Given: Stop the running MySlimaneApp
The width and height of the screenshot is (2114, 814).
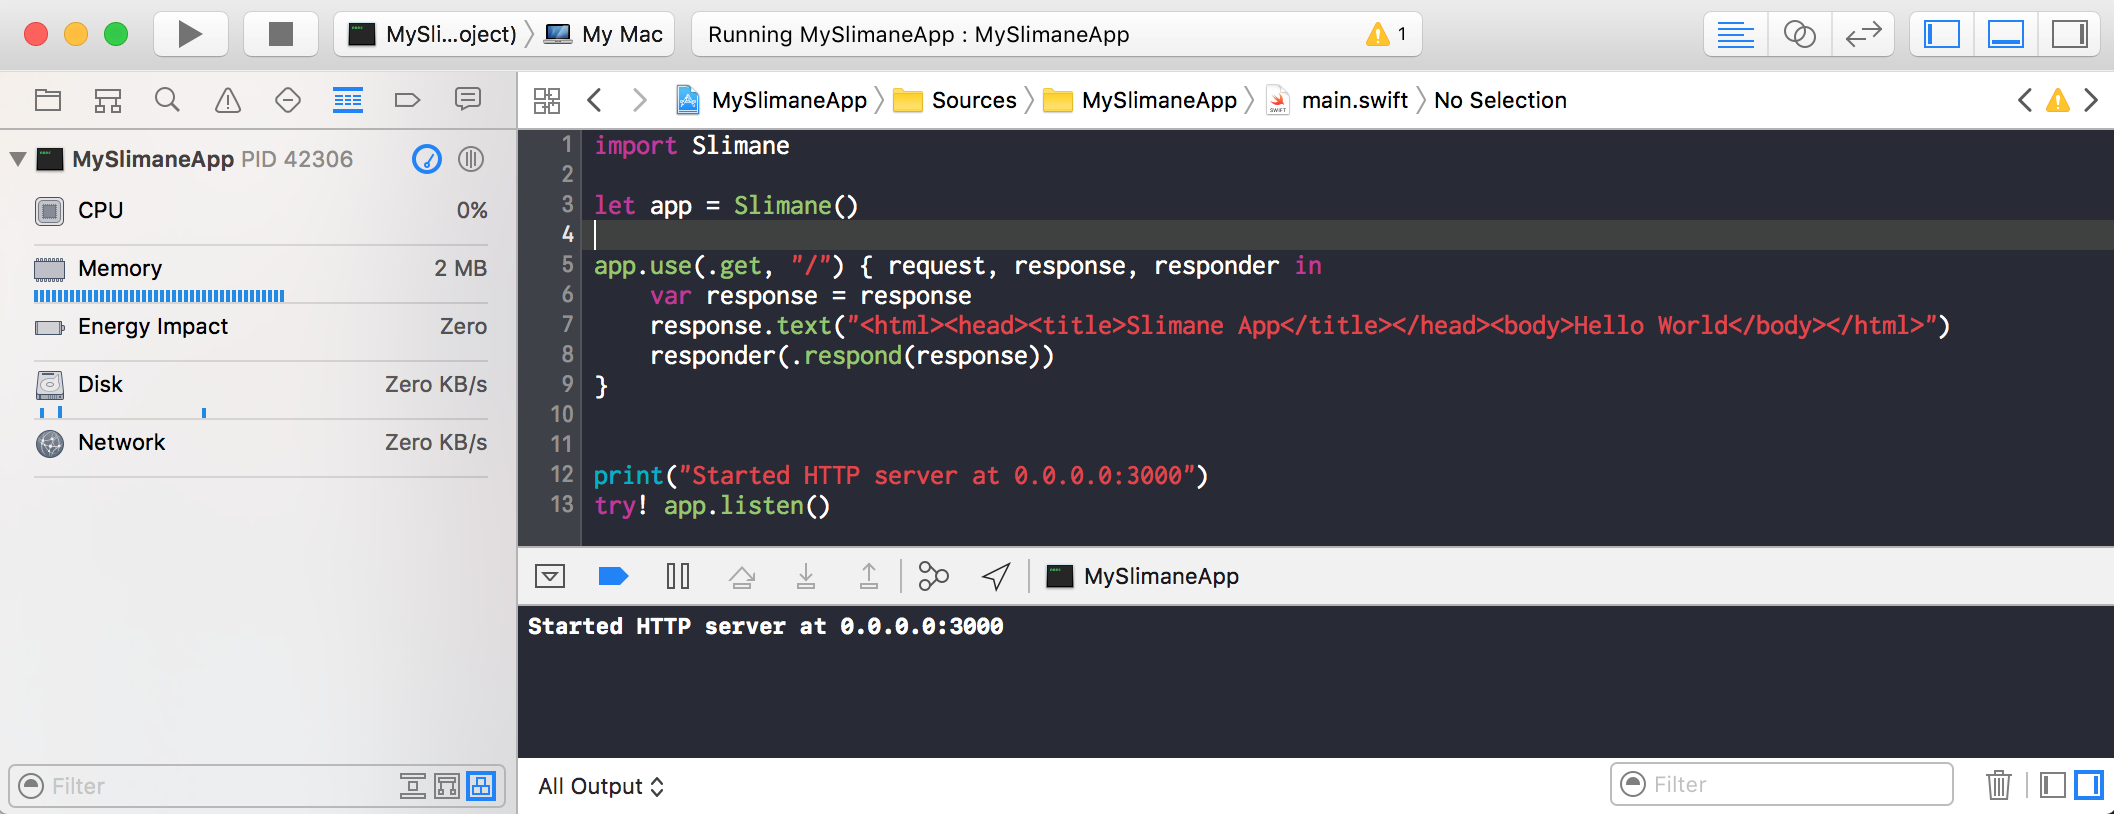Looking at the screenshot, I should click(281, 34).
